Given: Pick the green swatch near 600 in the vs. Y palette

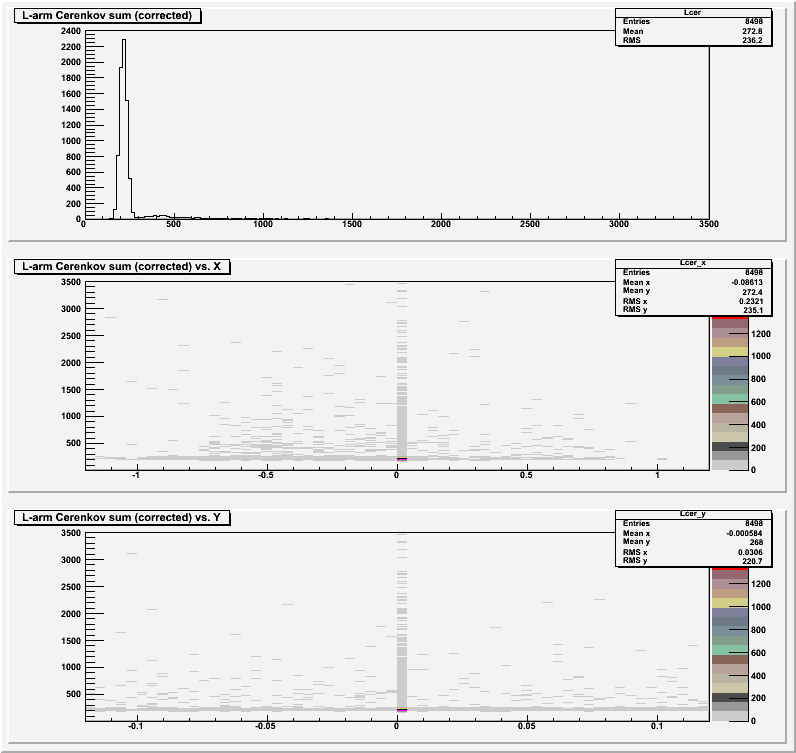Looking at the screenshot, I should (x=729, y=650).
